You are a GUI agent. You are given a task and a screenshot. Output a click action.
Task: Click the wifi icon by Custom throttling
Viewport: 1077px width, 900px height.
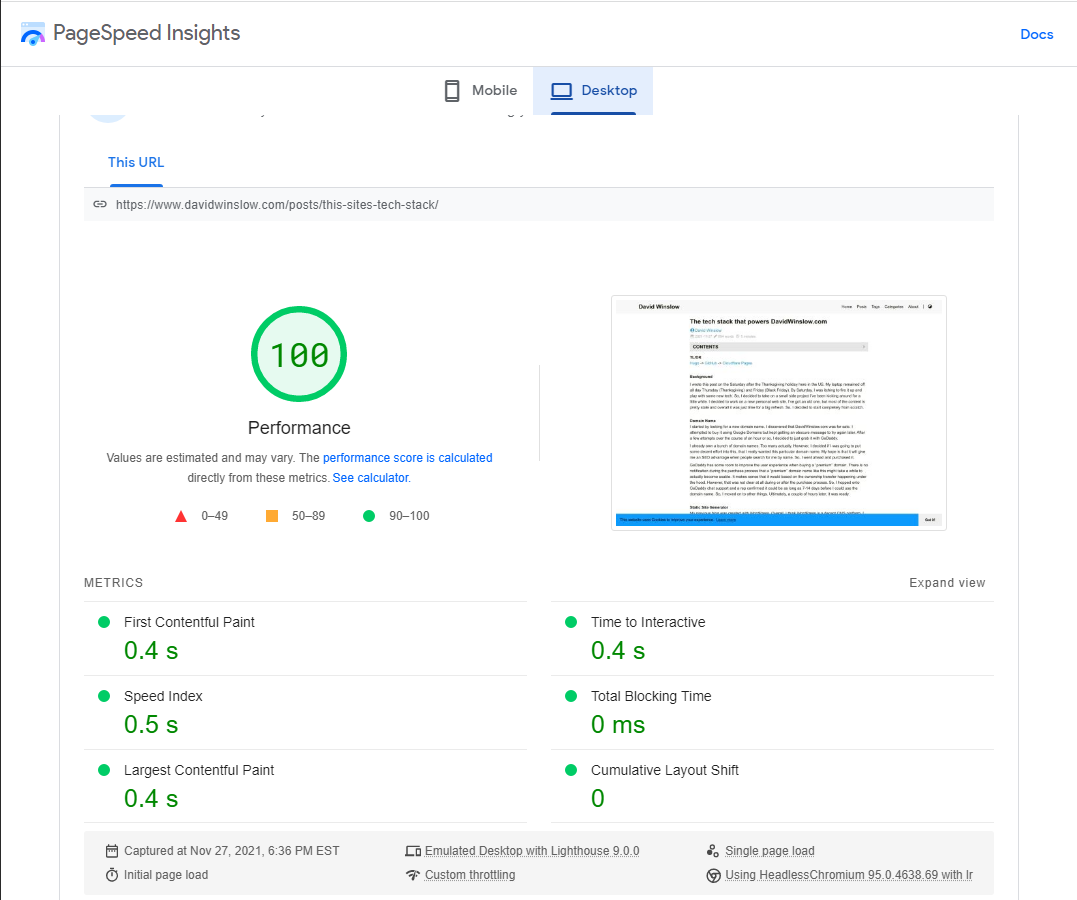coord(413,875)
